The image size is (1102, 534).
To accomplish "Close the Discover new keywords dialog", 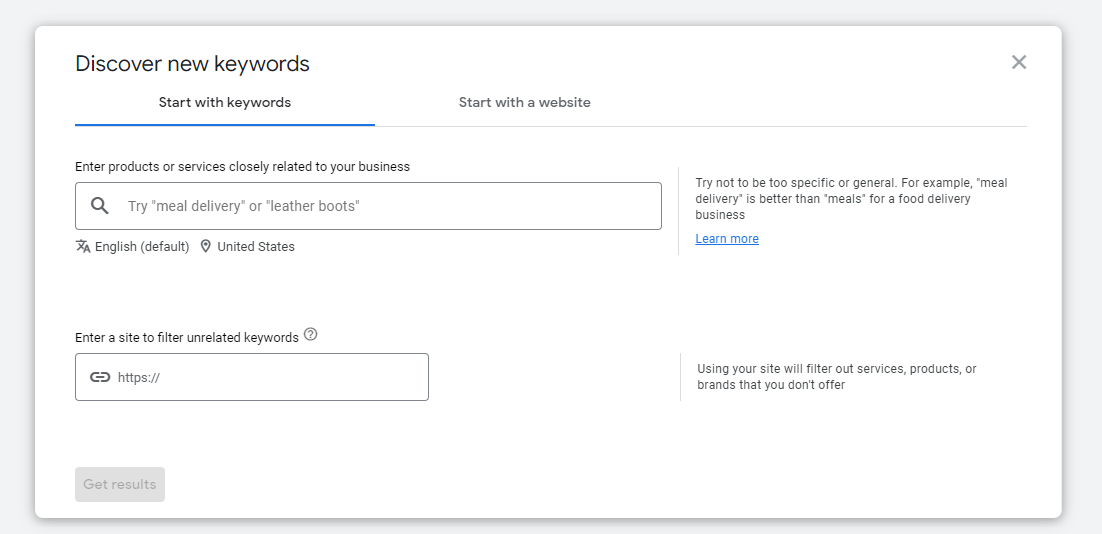I will tap(1019, 62).
